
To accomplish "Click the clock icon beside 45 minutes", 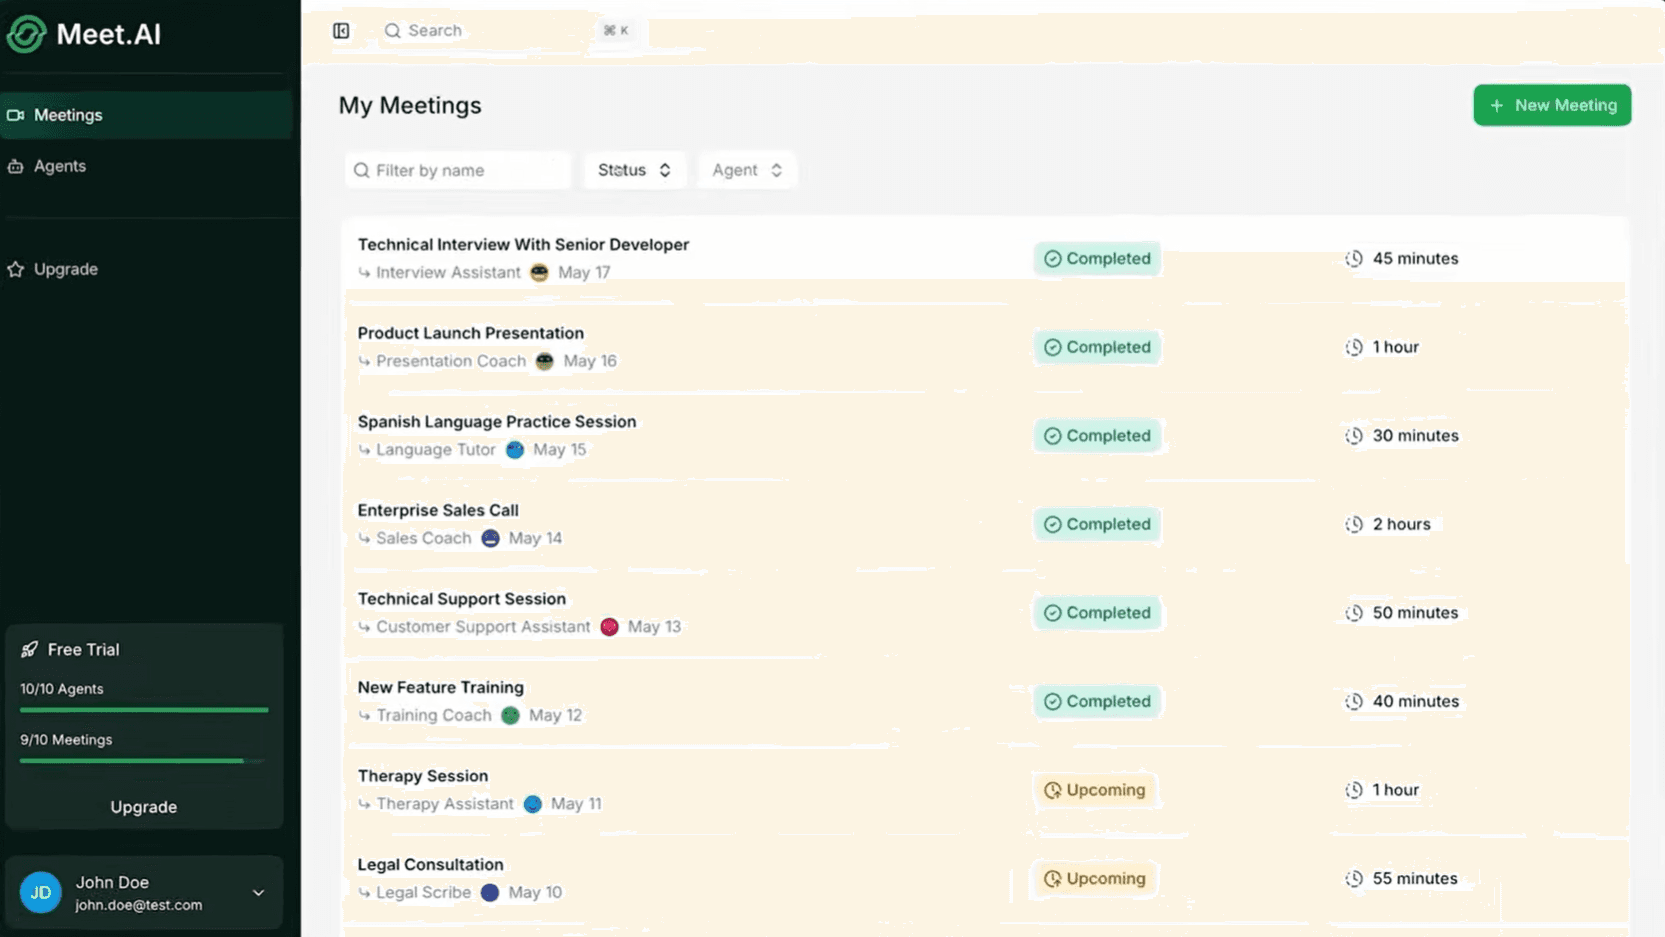I will point(1354,259).
